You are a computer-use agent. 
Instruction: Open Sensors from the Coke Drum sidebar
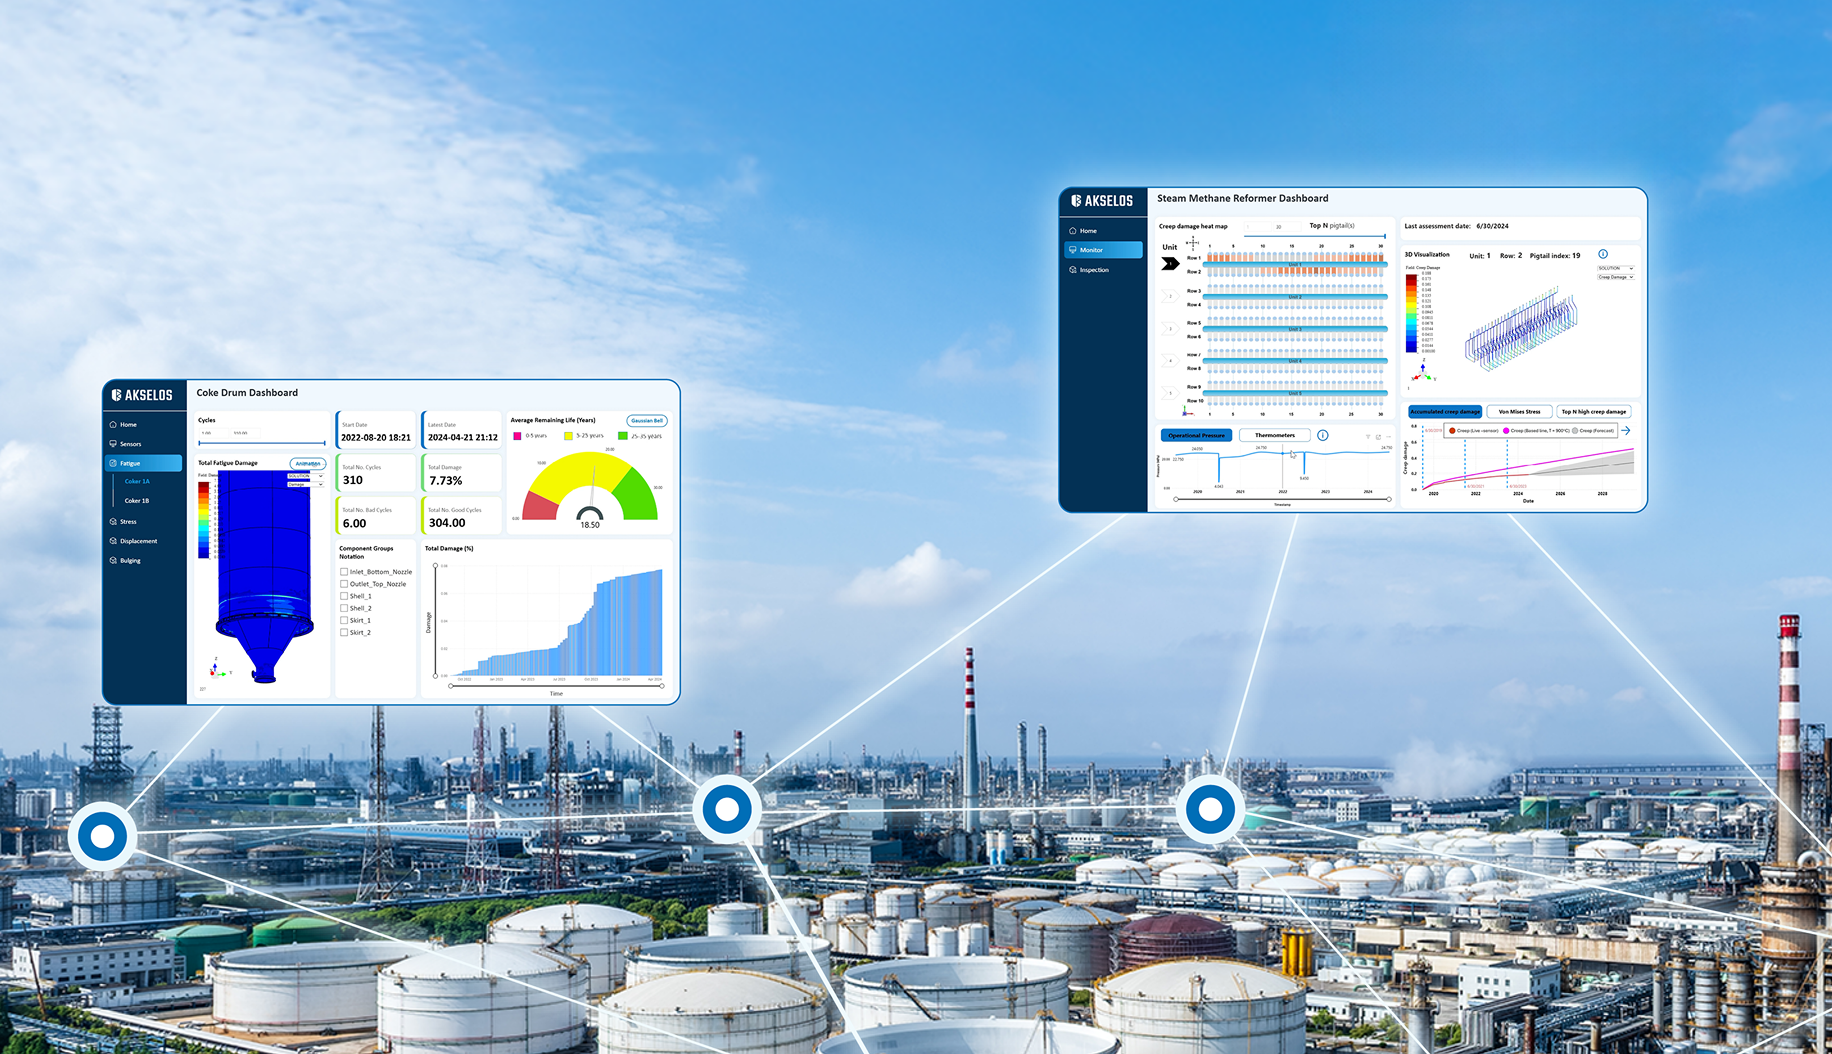coord(114,444)
